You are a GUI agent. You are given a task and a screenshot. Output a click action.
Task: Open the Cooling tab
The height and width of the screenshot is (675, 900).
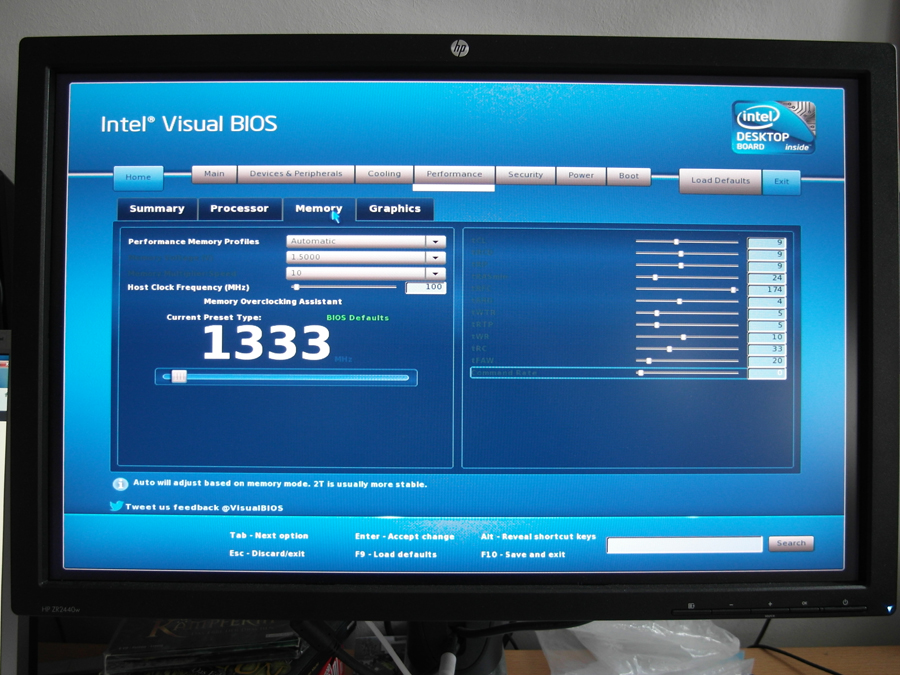tap(384, 174)
